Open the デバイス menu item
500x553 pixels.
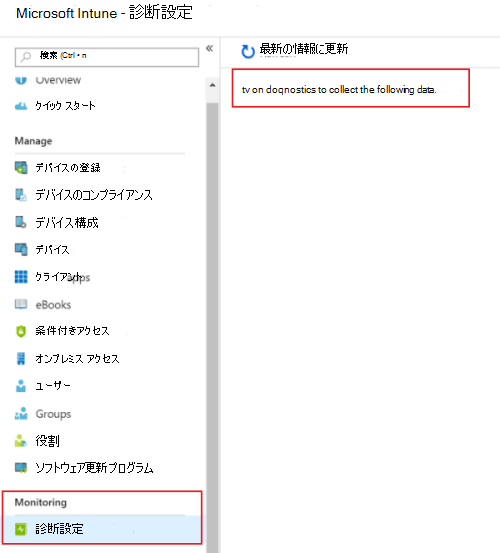coord(52,249)
